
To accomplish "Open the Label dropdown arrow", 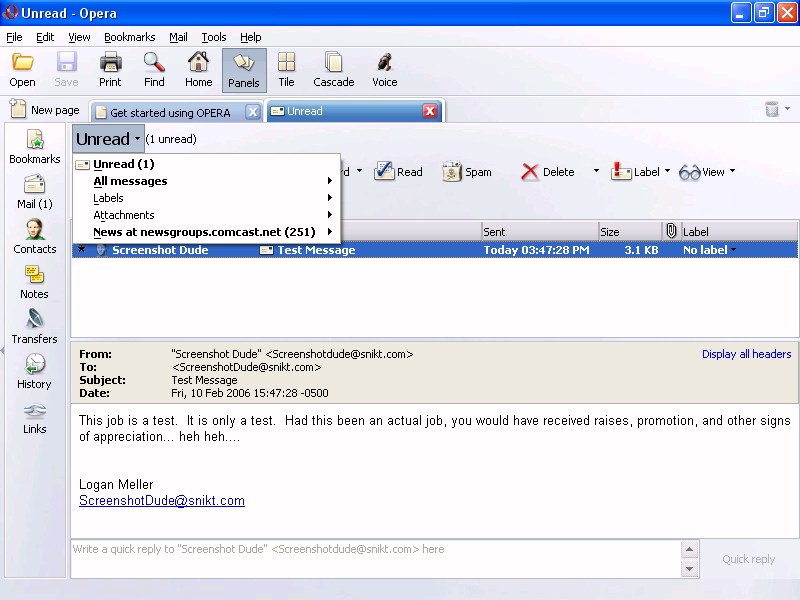I will coord(667,171).
